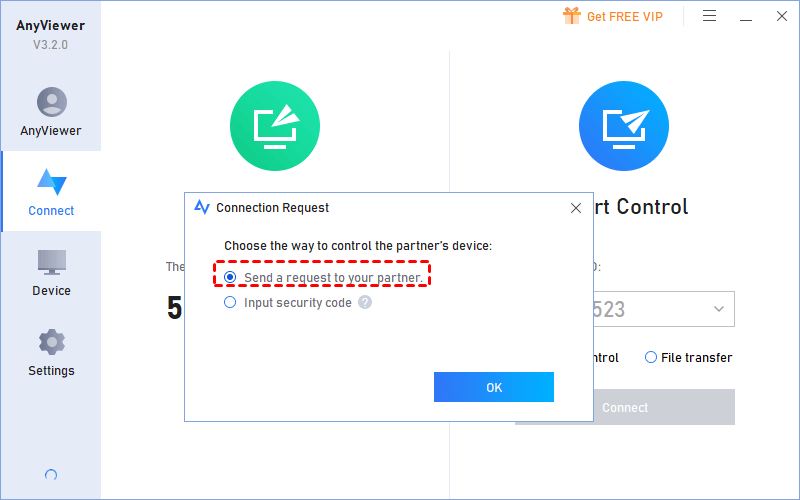Expand the partner ID dropdown arrow
This screenshot has width=800, height=500.
click(719, 309)
